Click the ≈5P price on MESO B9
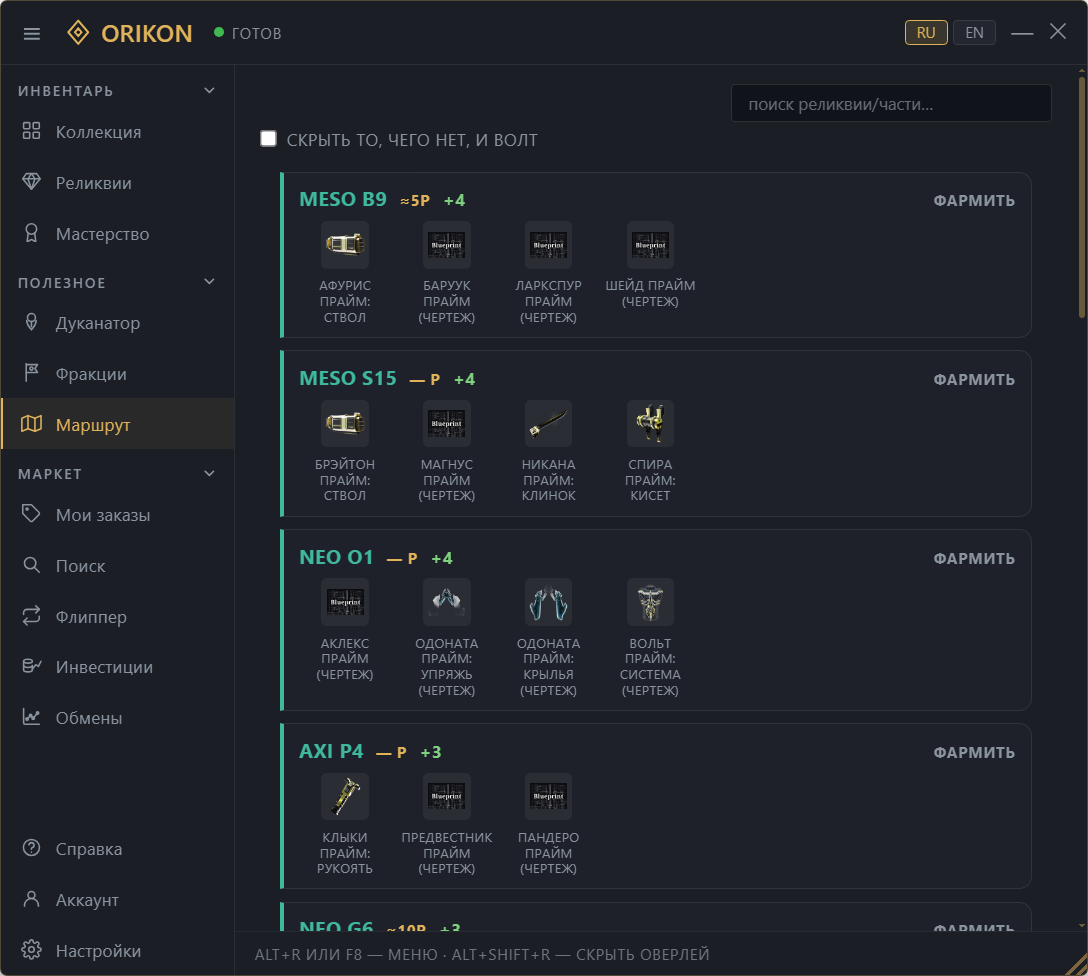Screen dimensions: 1088x976 pos(415,200)
